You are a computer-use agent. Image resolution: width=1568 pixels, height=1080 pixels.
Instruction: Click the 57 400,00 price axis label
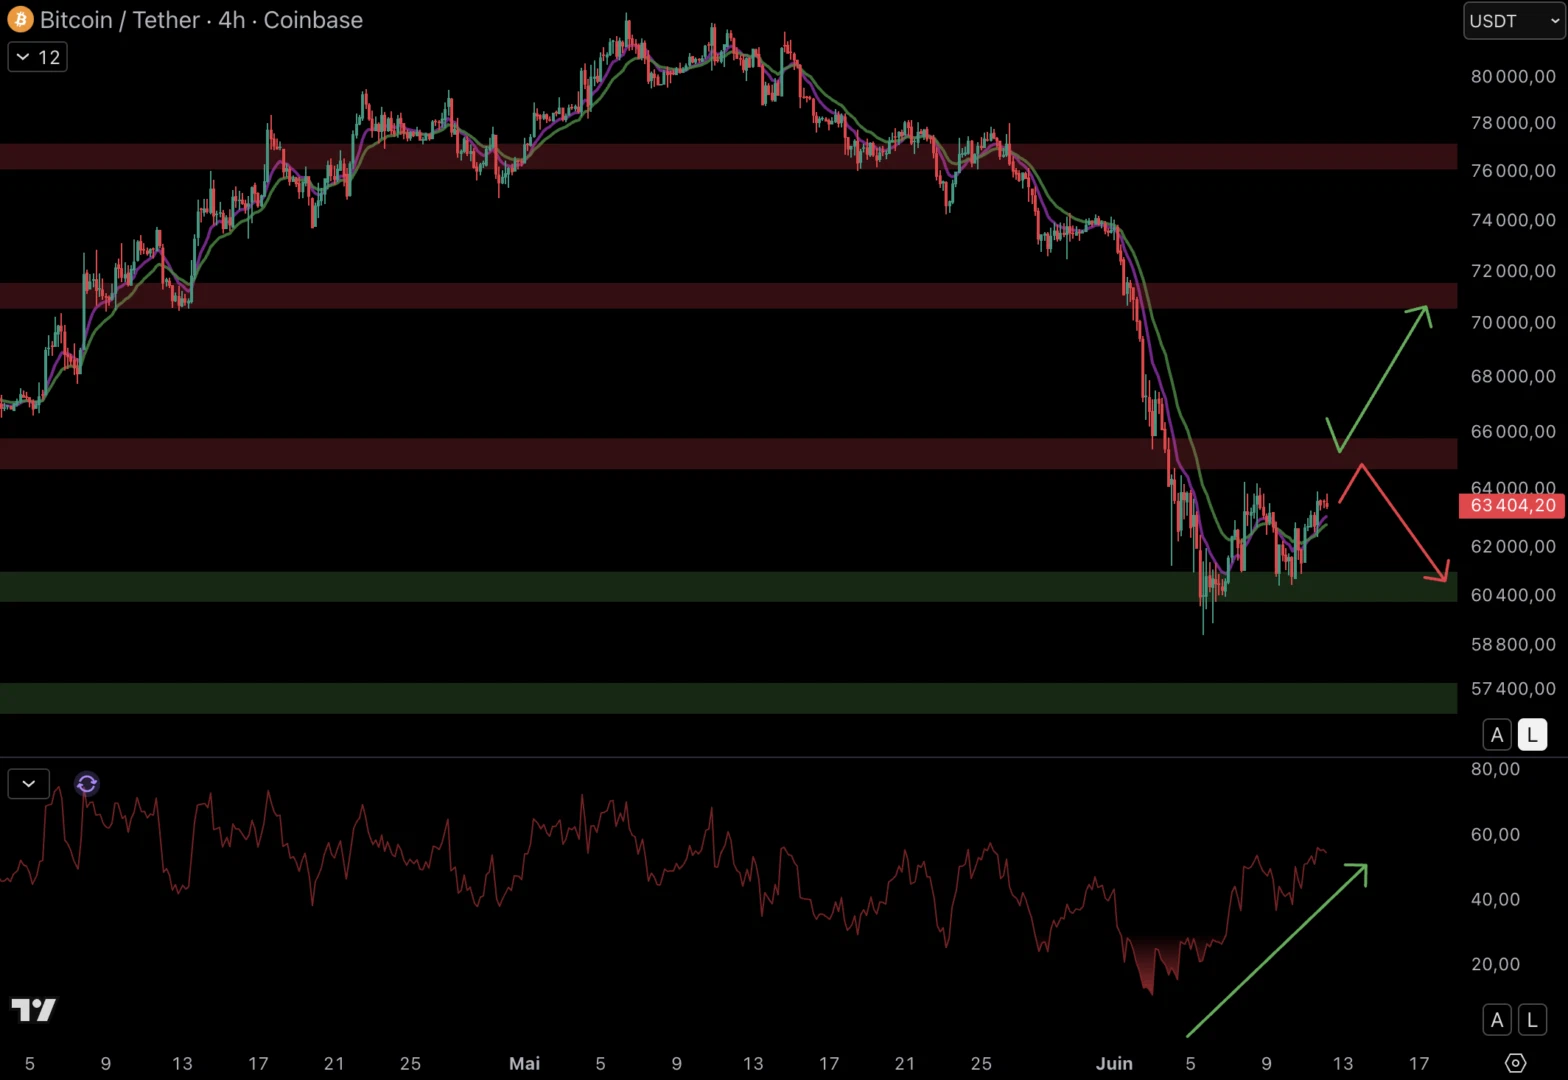tap(1513, 688)
